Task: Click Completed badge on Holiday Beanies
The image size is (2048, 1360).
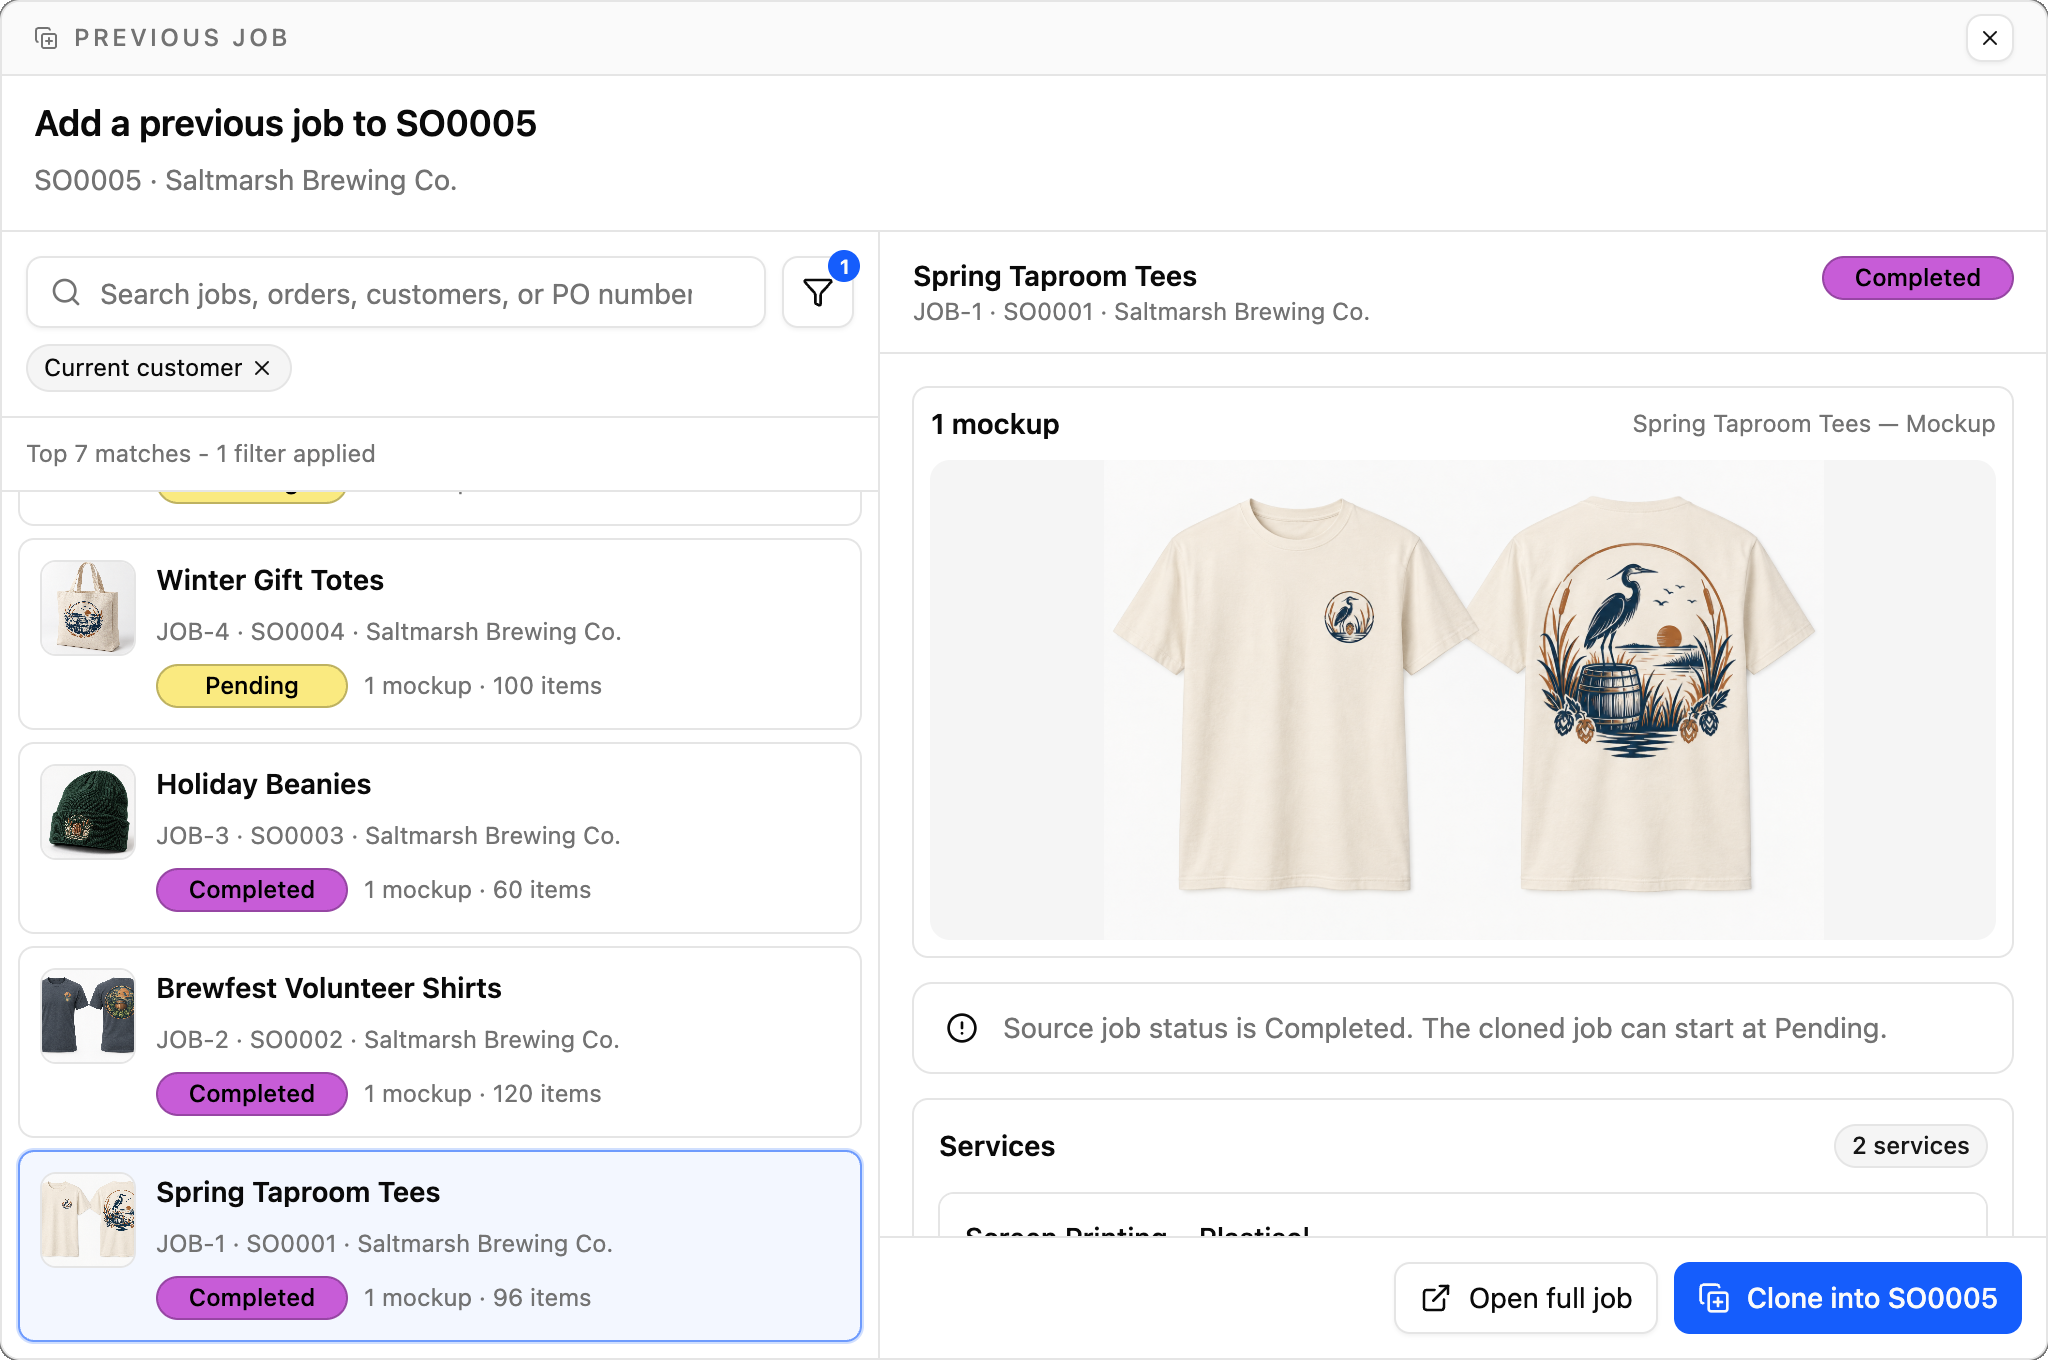Action: pos(252,890)
